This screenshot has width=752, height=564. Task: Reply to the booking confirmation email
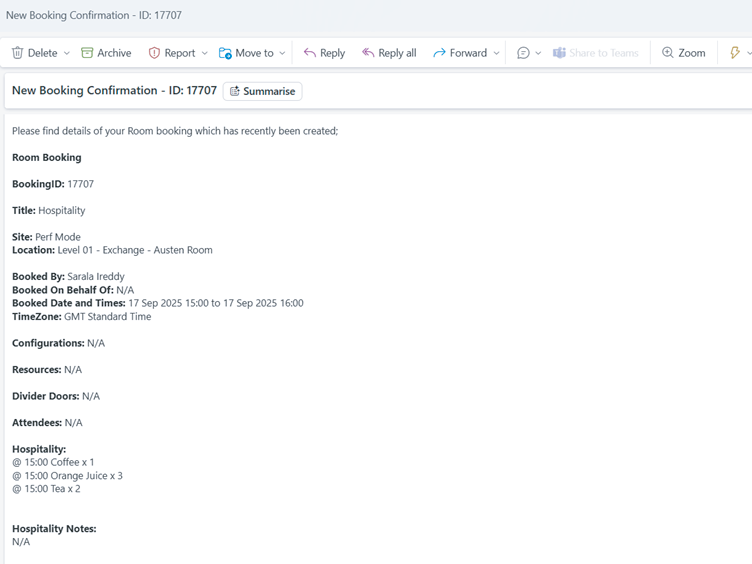[x=324, y=53]
